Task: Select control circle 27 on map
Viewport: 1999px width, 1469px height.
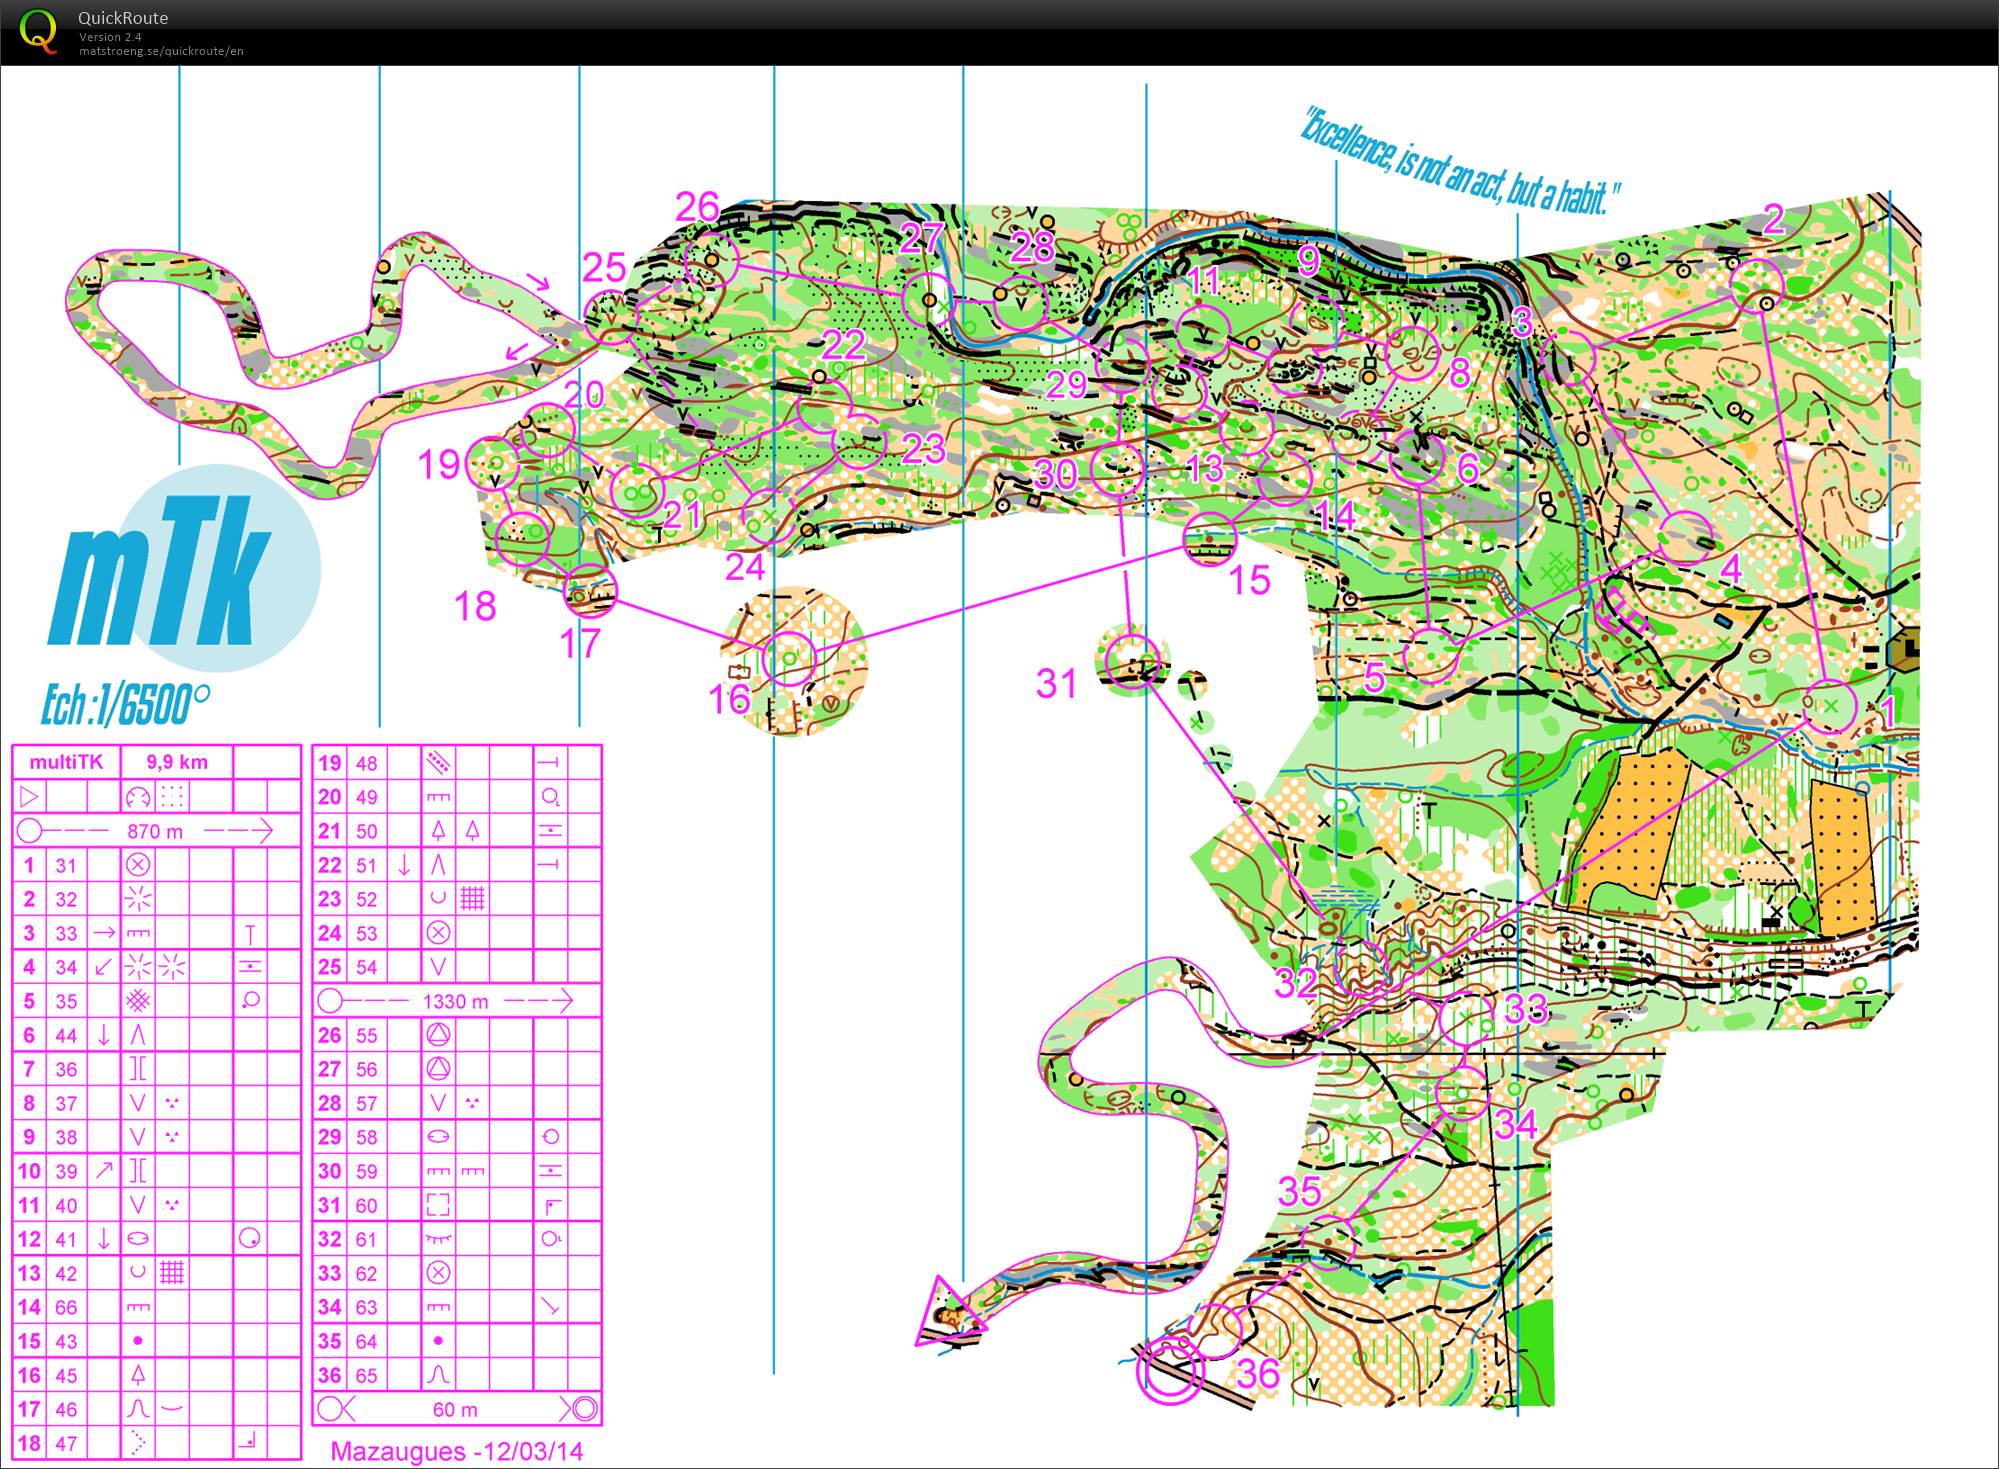Action: pyautogui.click(x=929, y=300)
